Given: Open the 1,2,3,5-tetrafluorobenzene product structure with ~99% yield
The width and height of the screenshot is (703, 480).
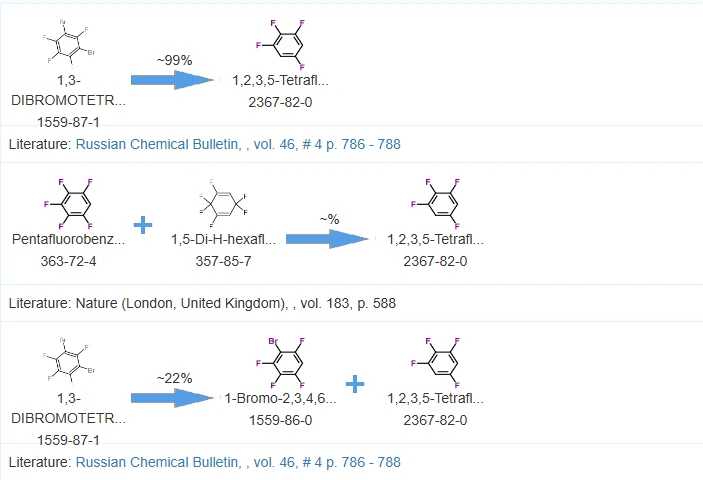Looking at the screenshot, I should point(280,45).
